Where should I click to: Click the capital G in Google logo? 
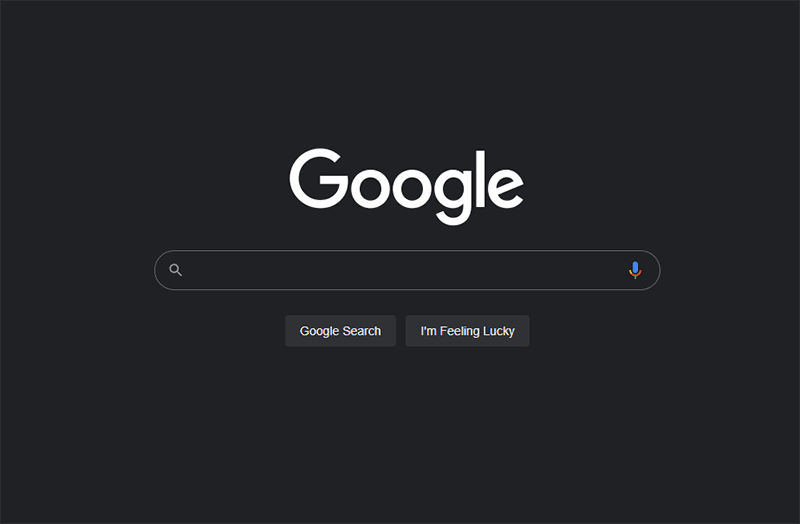click(319, 179)
